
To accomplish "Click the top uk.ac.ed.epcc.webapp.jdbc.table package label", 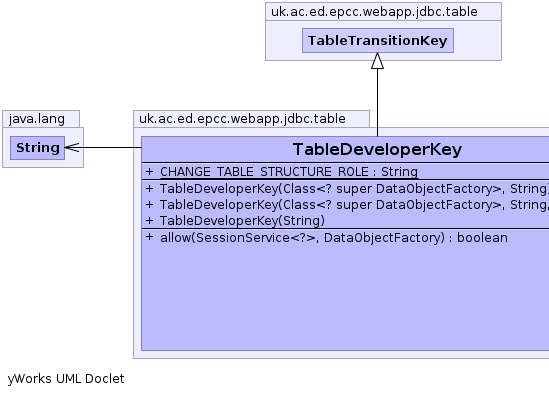I will tap(374, 12).
